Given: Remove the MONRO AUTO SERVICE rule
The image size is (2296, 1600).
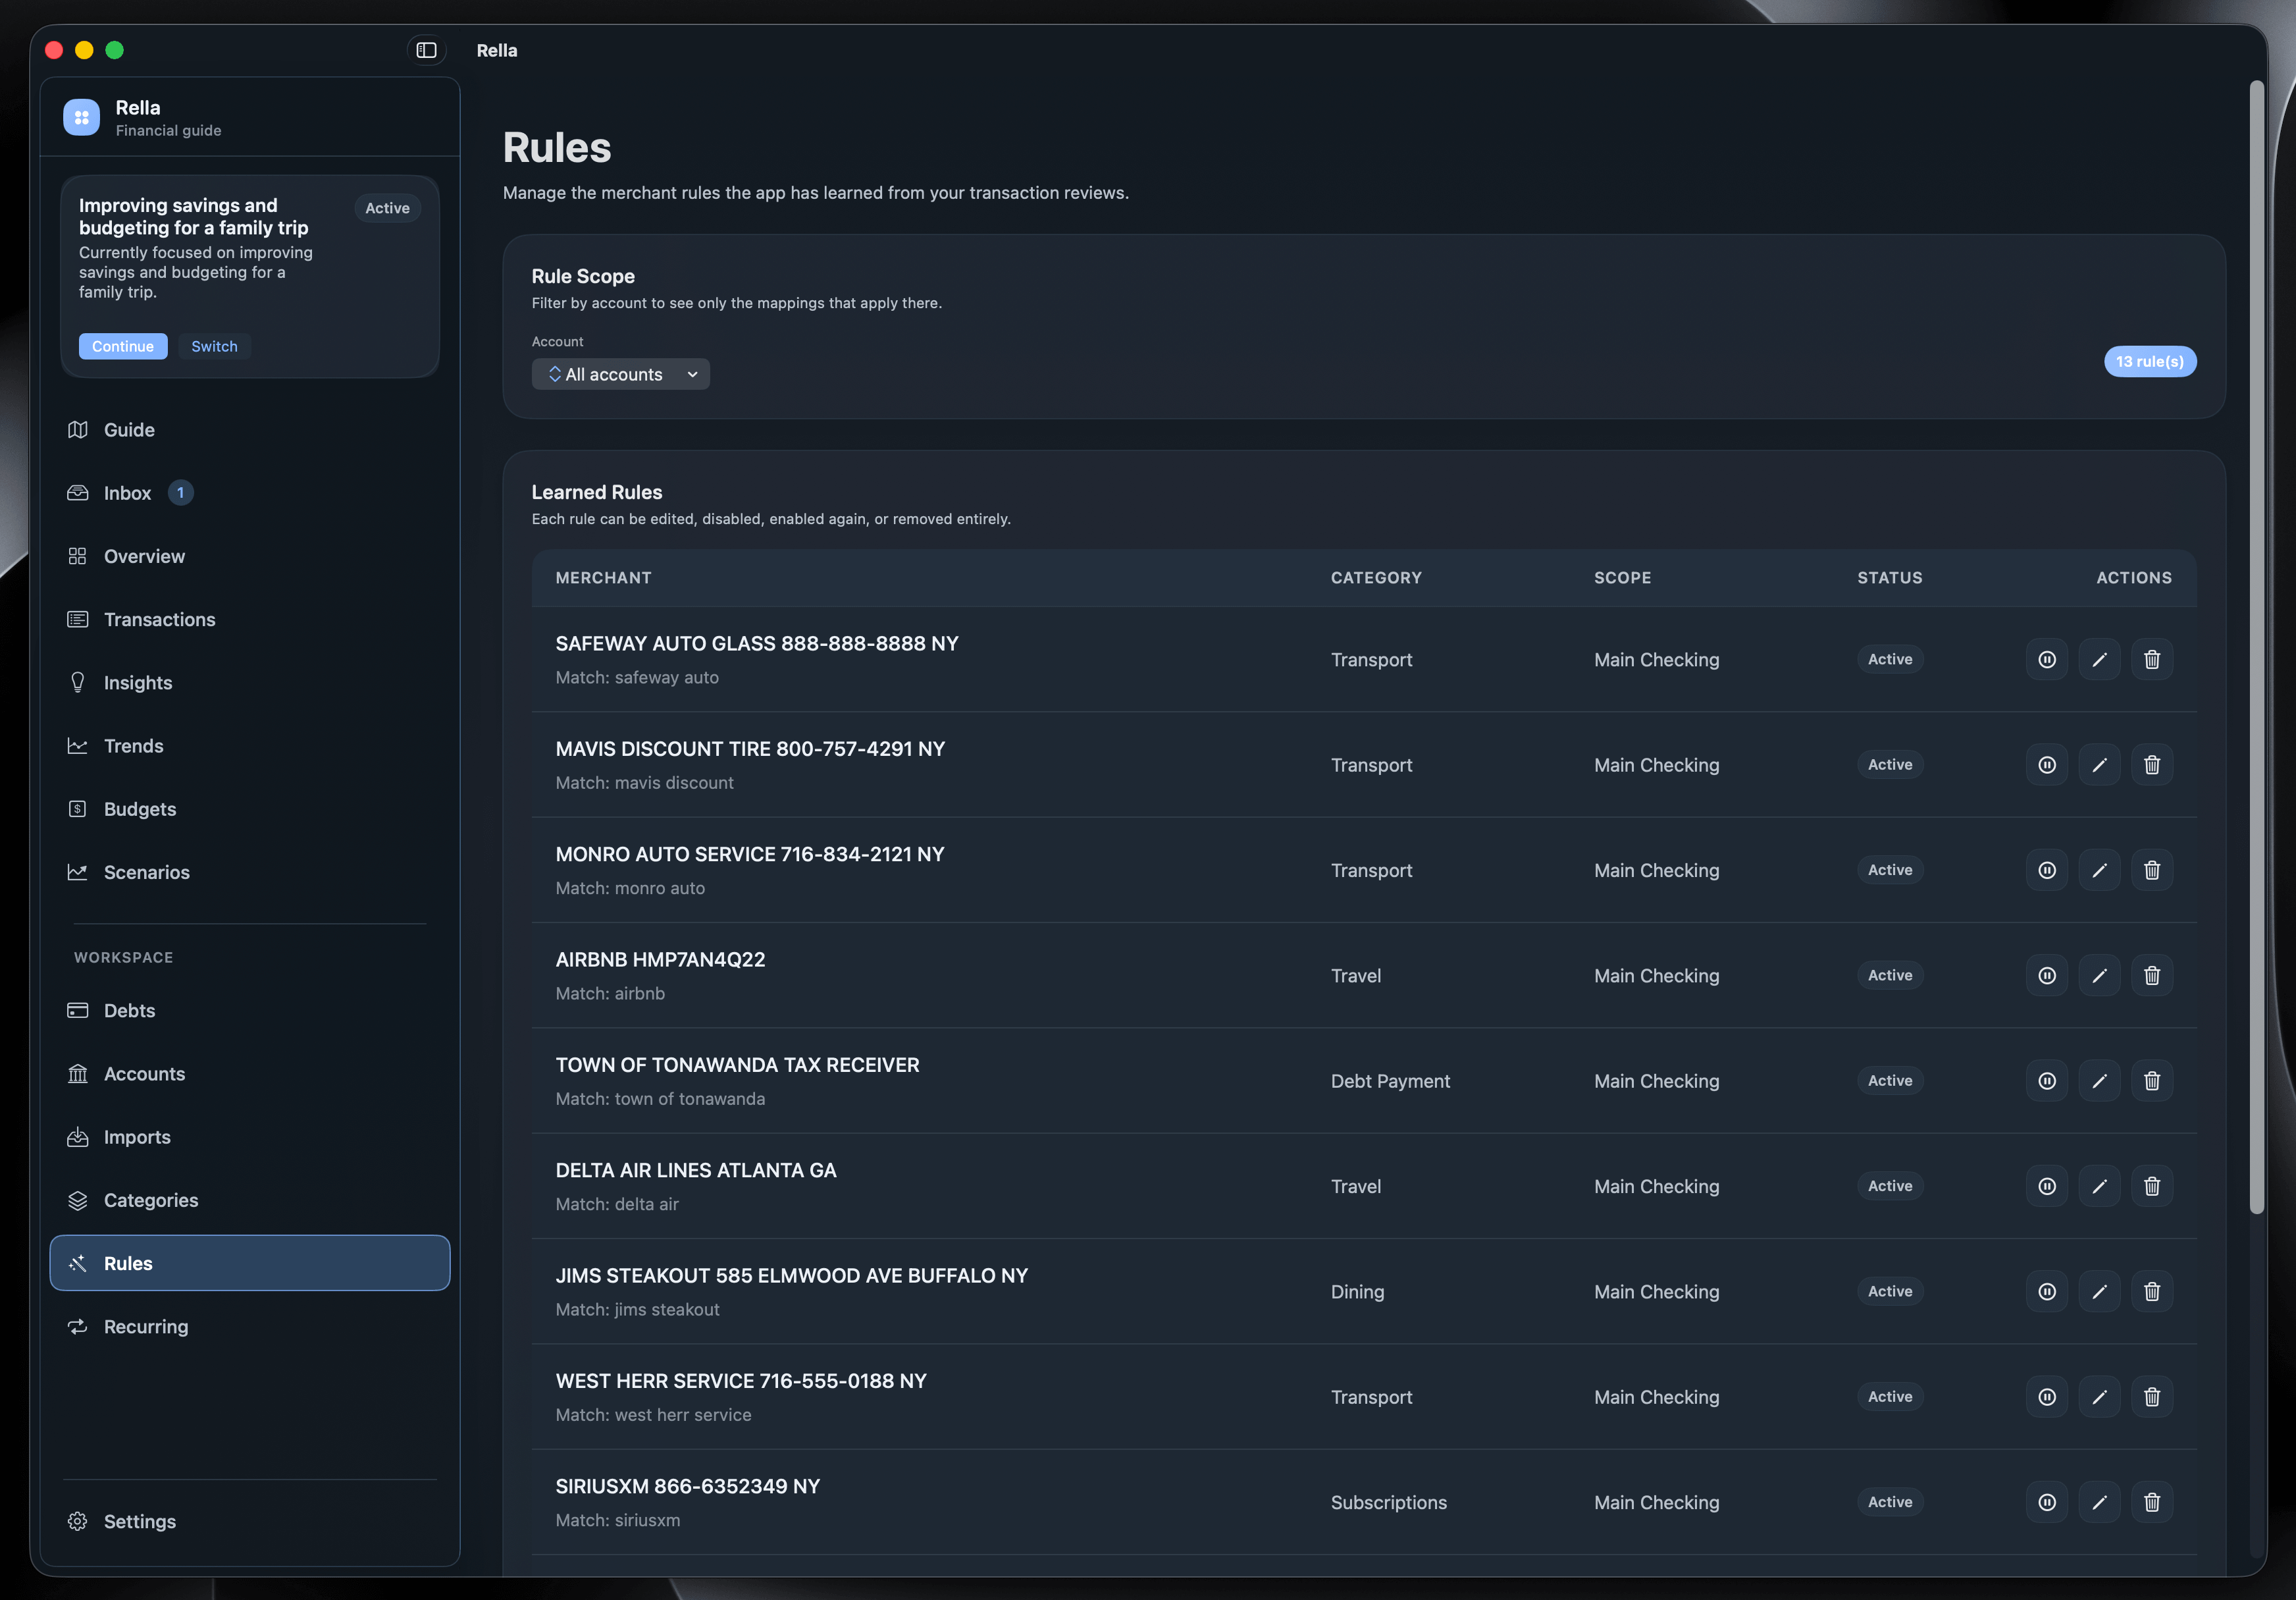Looking at the screenshot, I should click(x=2152, y=870).
